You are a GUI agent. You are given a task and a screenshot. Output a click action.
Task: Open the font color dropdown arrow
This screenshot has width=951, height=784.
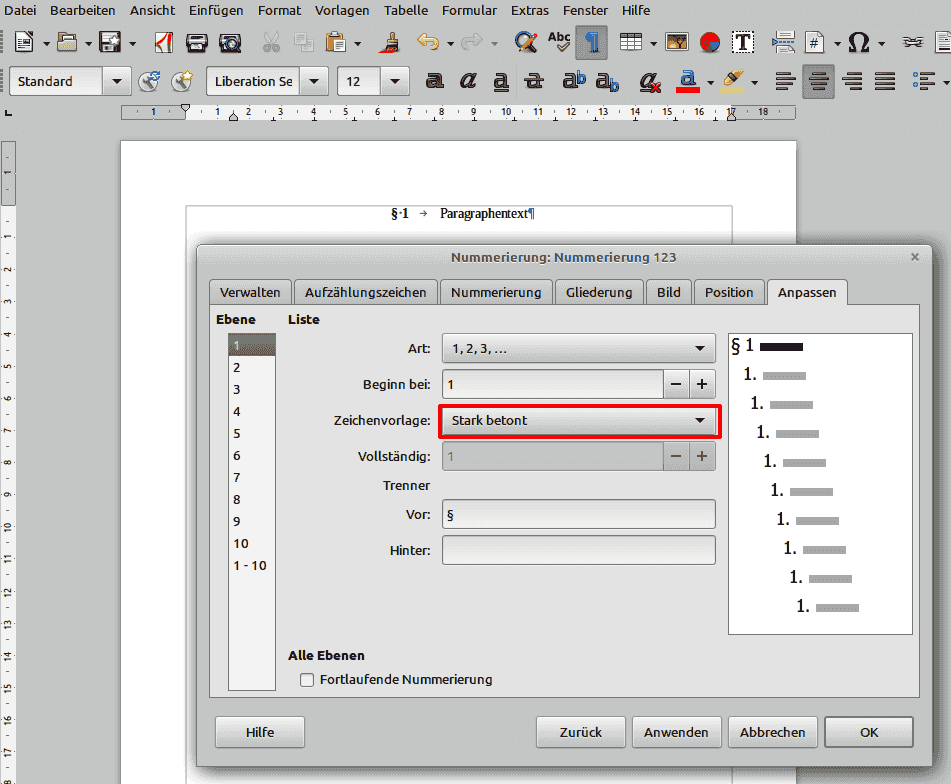point(710,82)
